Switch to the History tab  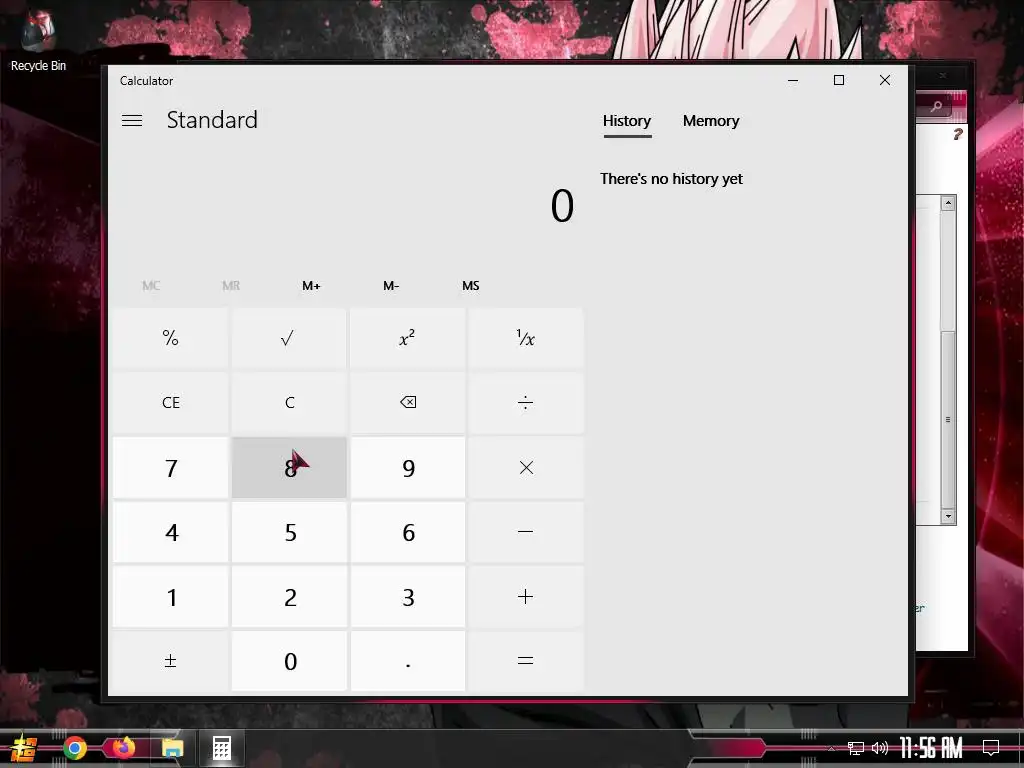coord(627,121)
